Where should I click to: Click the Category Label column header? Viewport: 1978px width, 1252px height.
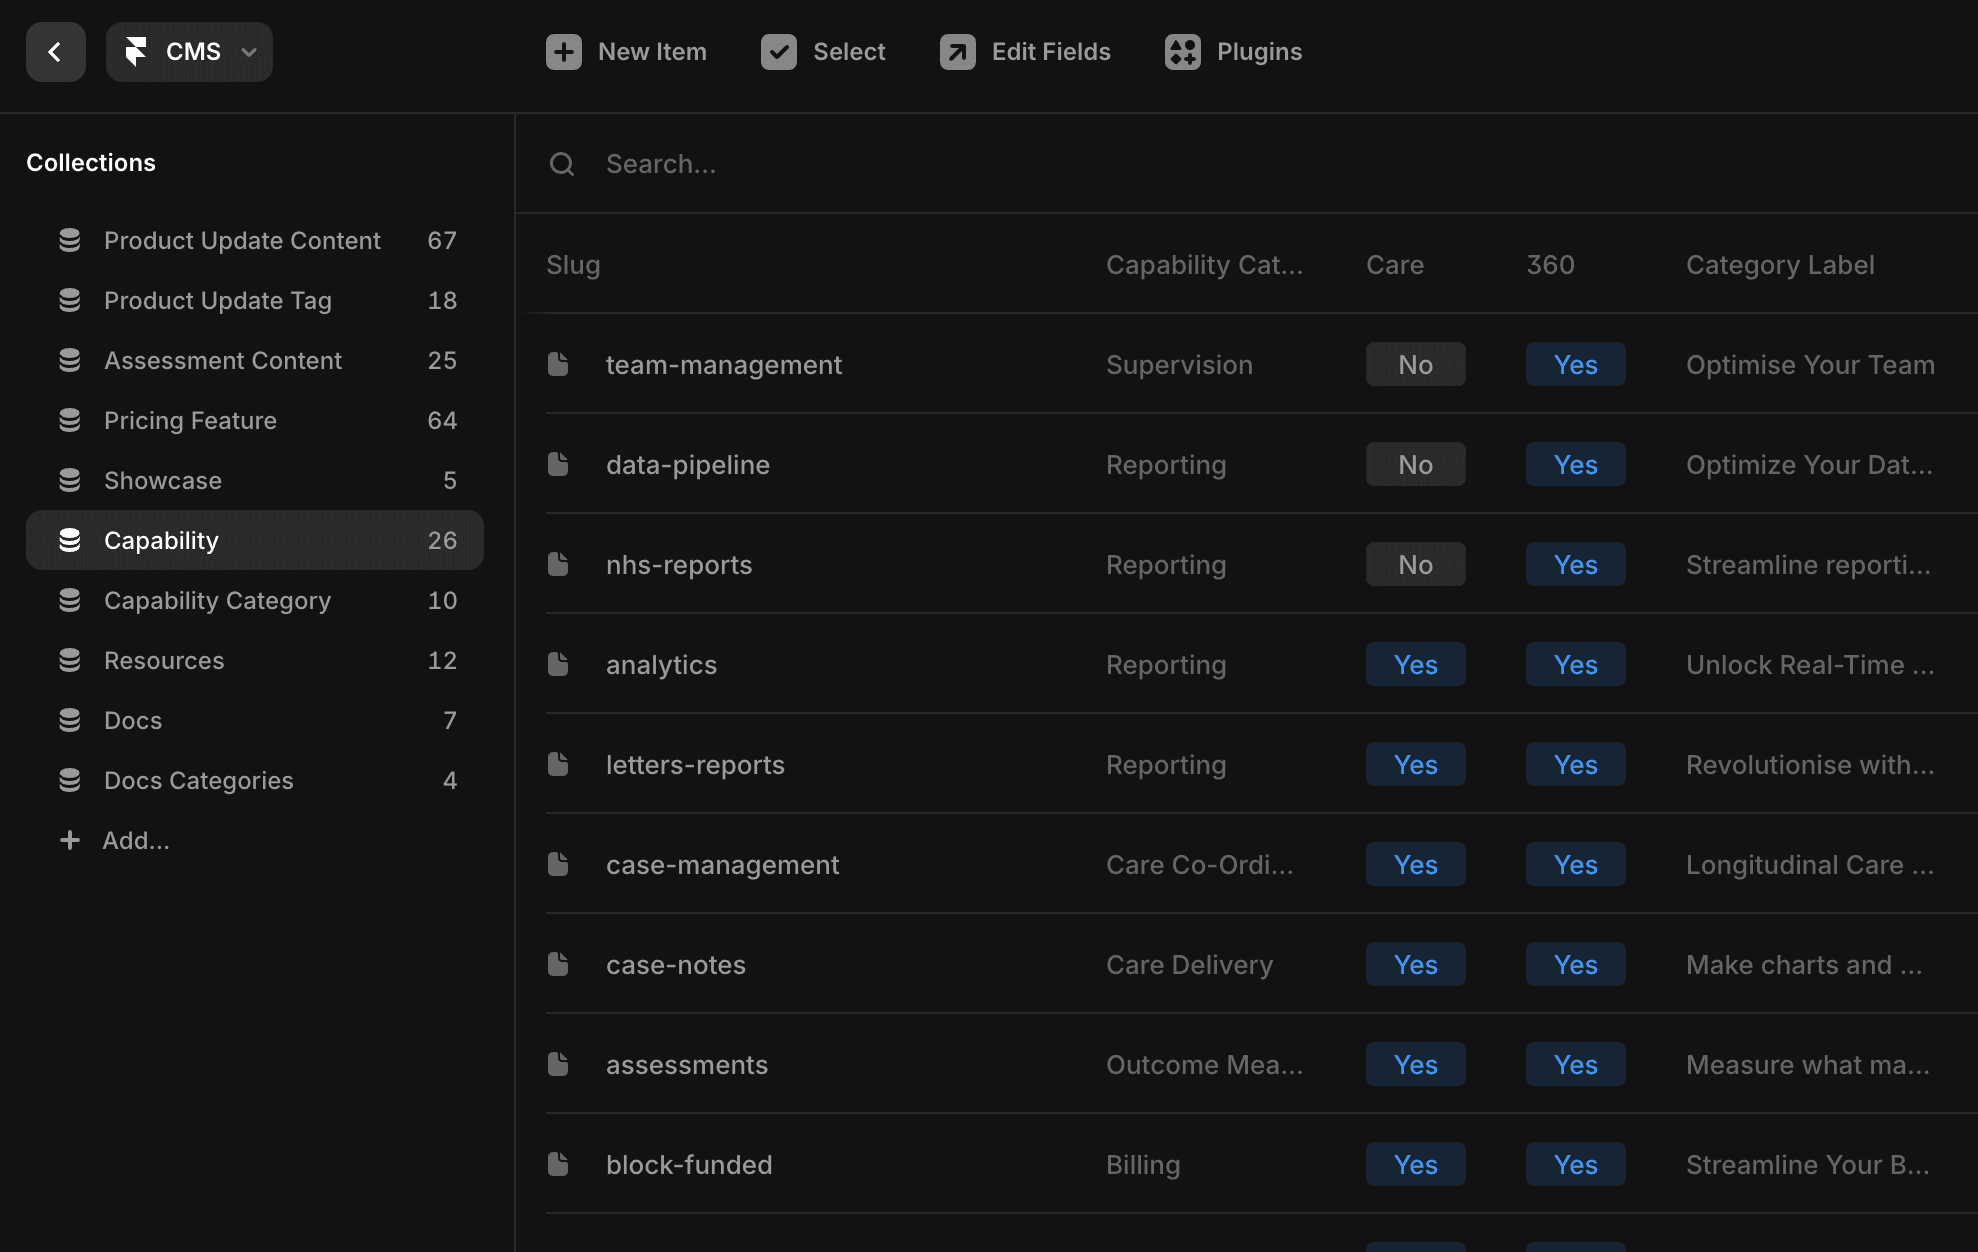[1780, 265]
